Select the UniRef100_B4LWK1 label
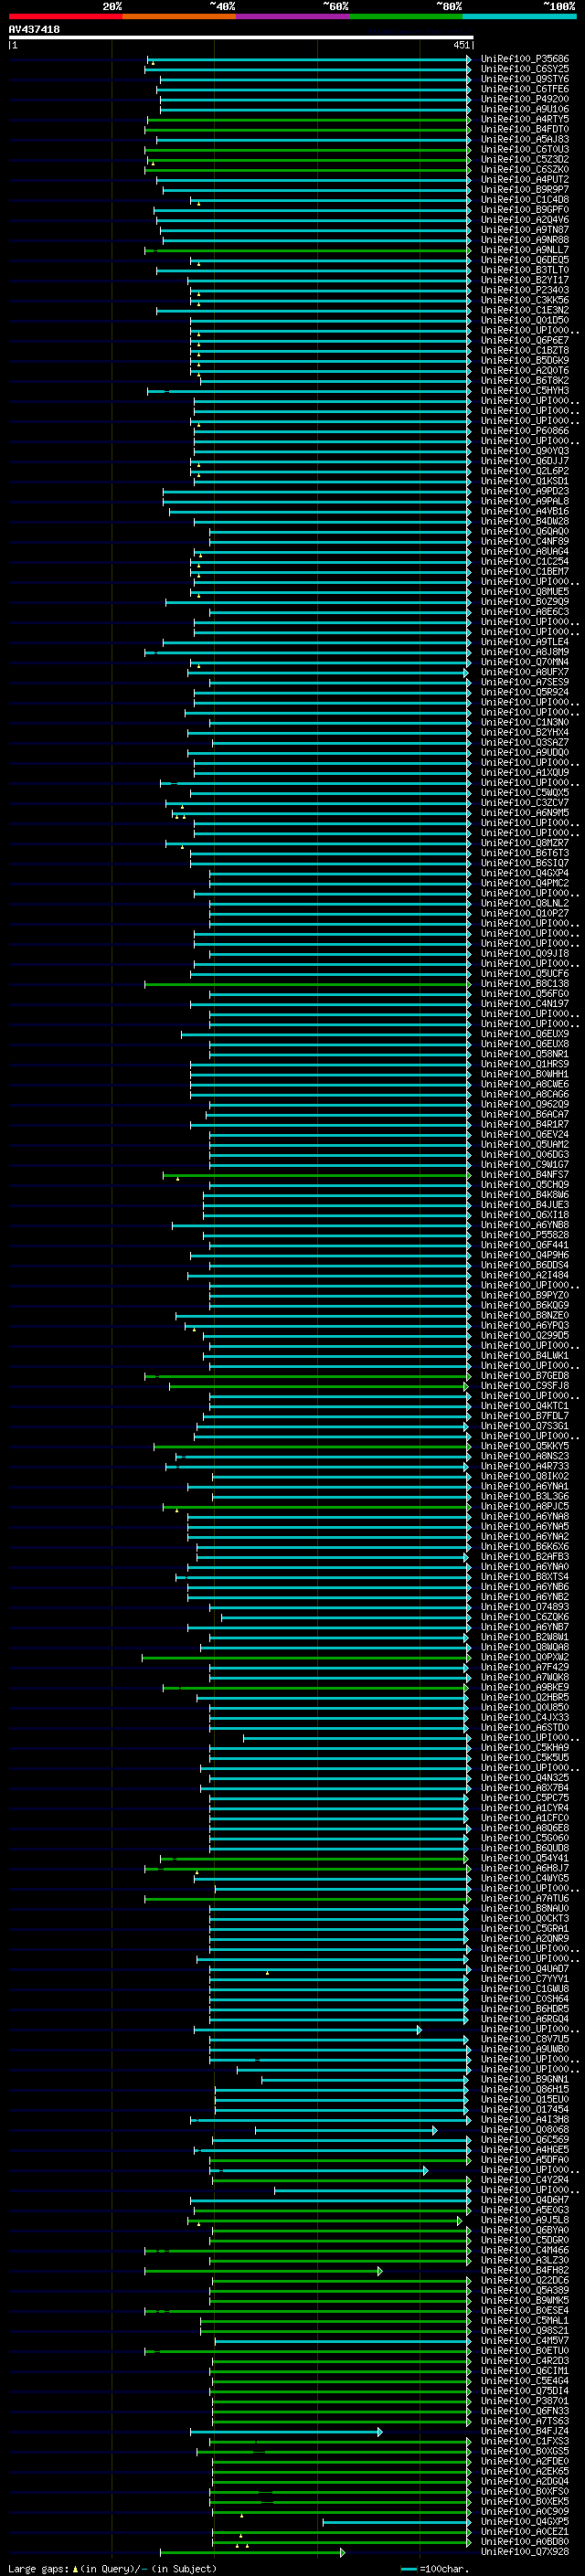Image resolution: width=585 pixels, height=2576 pixels. (525, 1356)
